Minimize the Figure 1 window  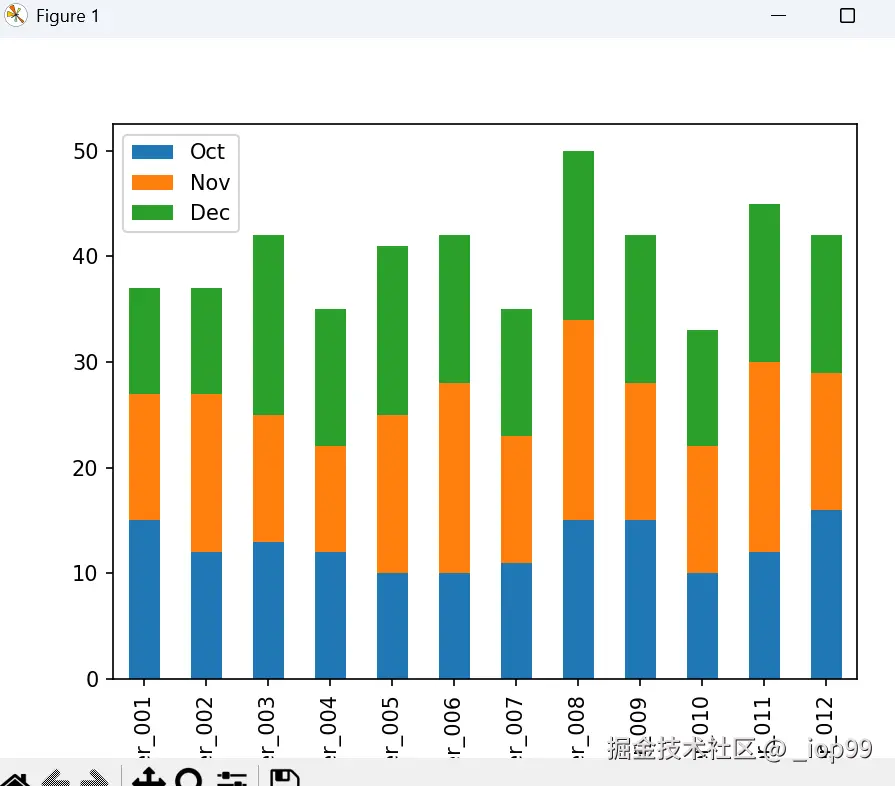[778, 15]
